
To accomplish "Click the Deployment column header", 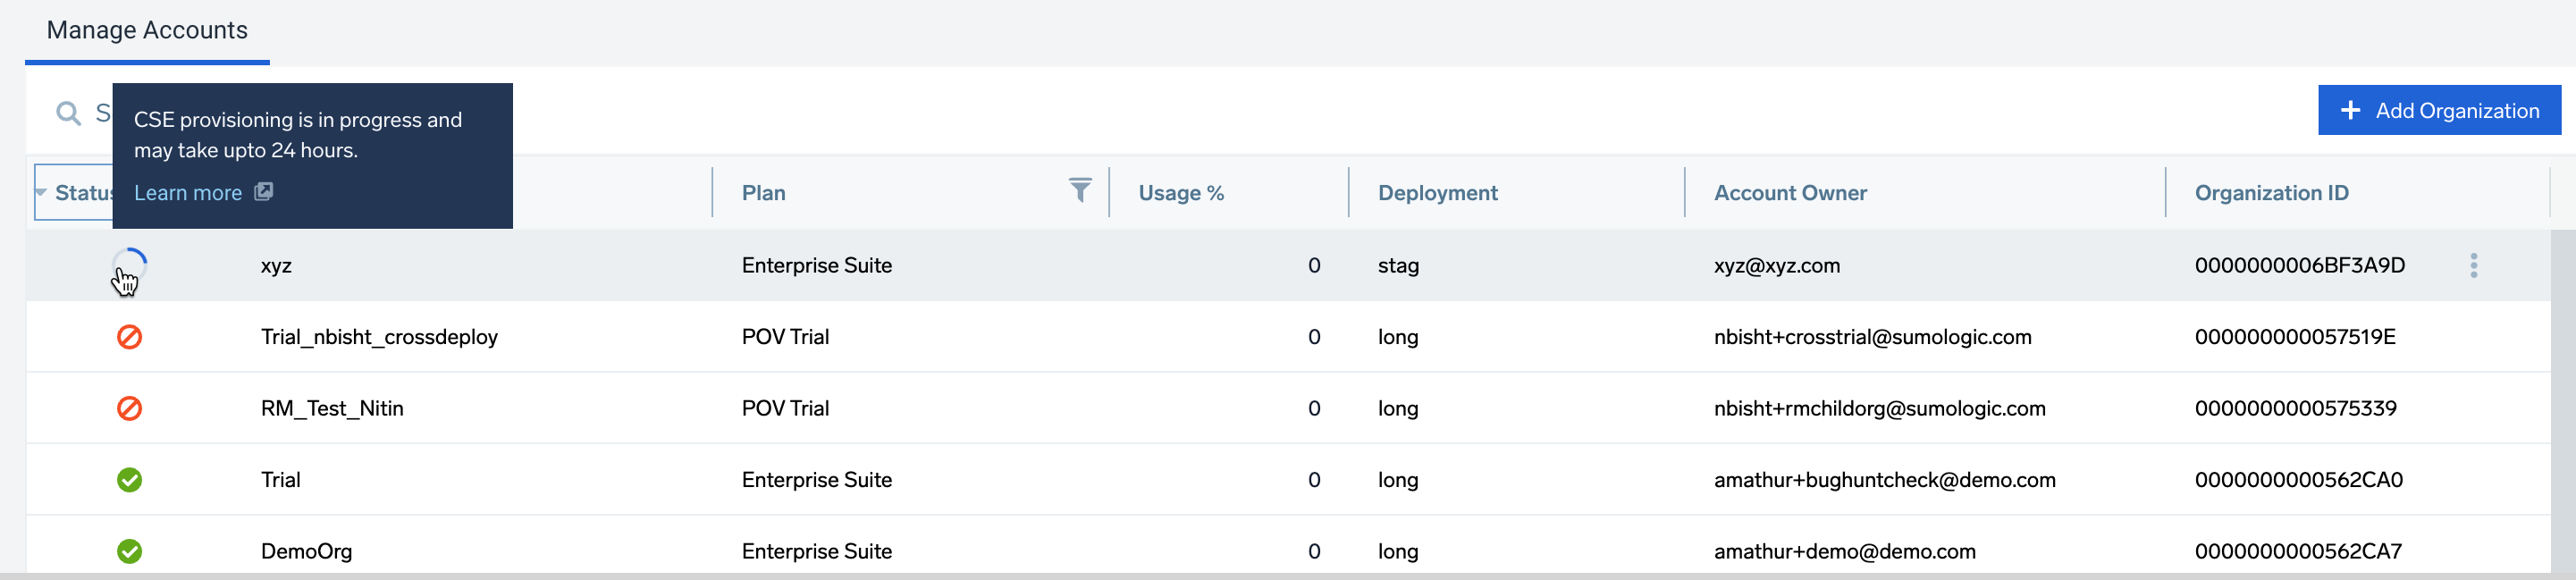I will pyautogui.click(x=1437, y=193).
